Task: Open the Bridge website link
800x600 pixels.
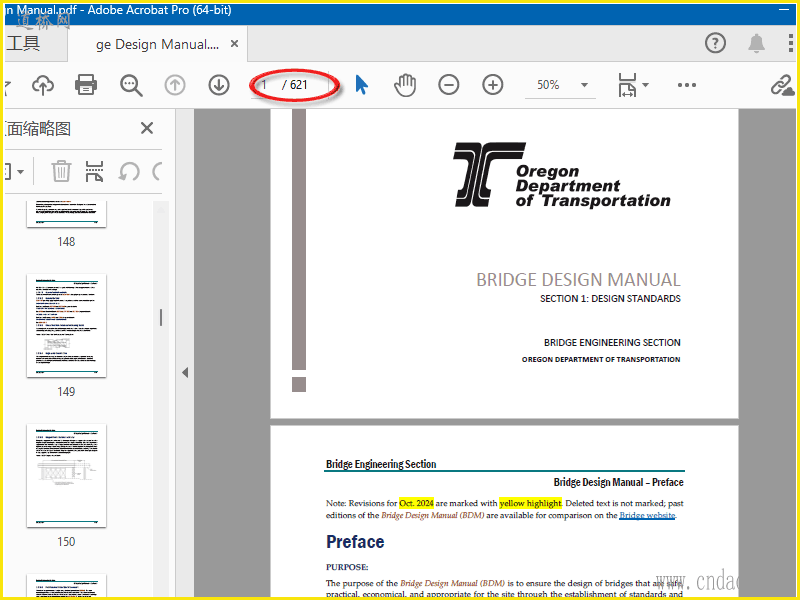Action: [x=647, y=515]
